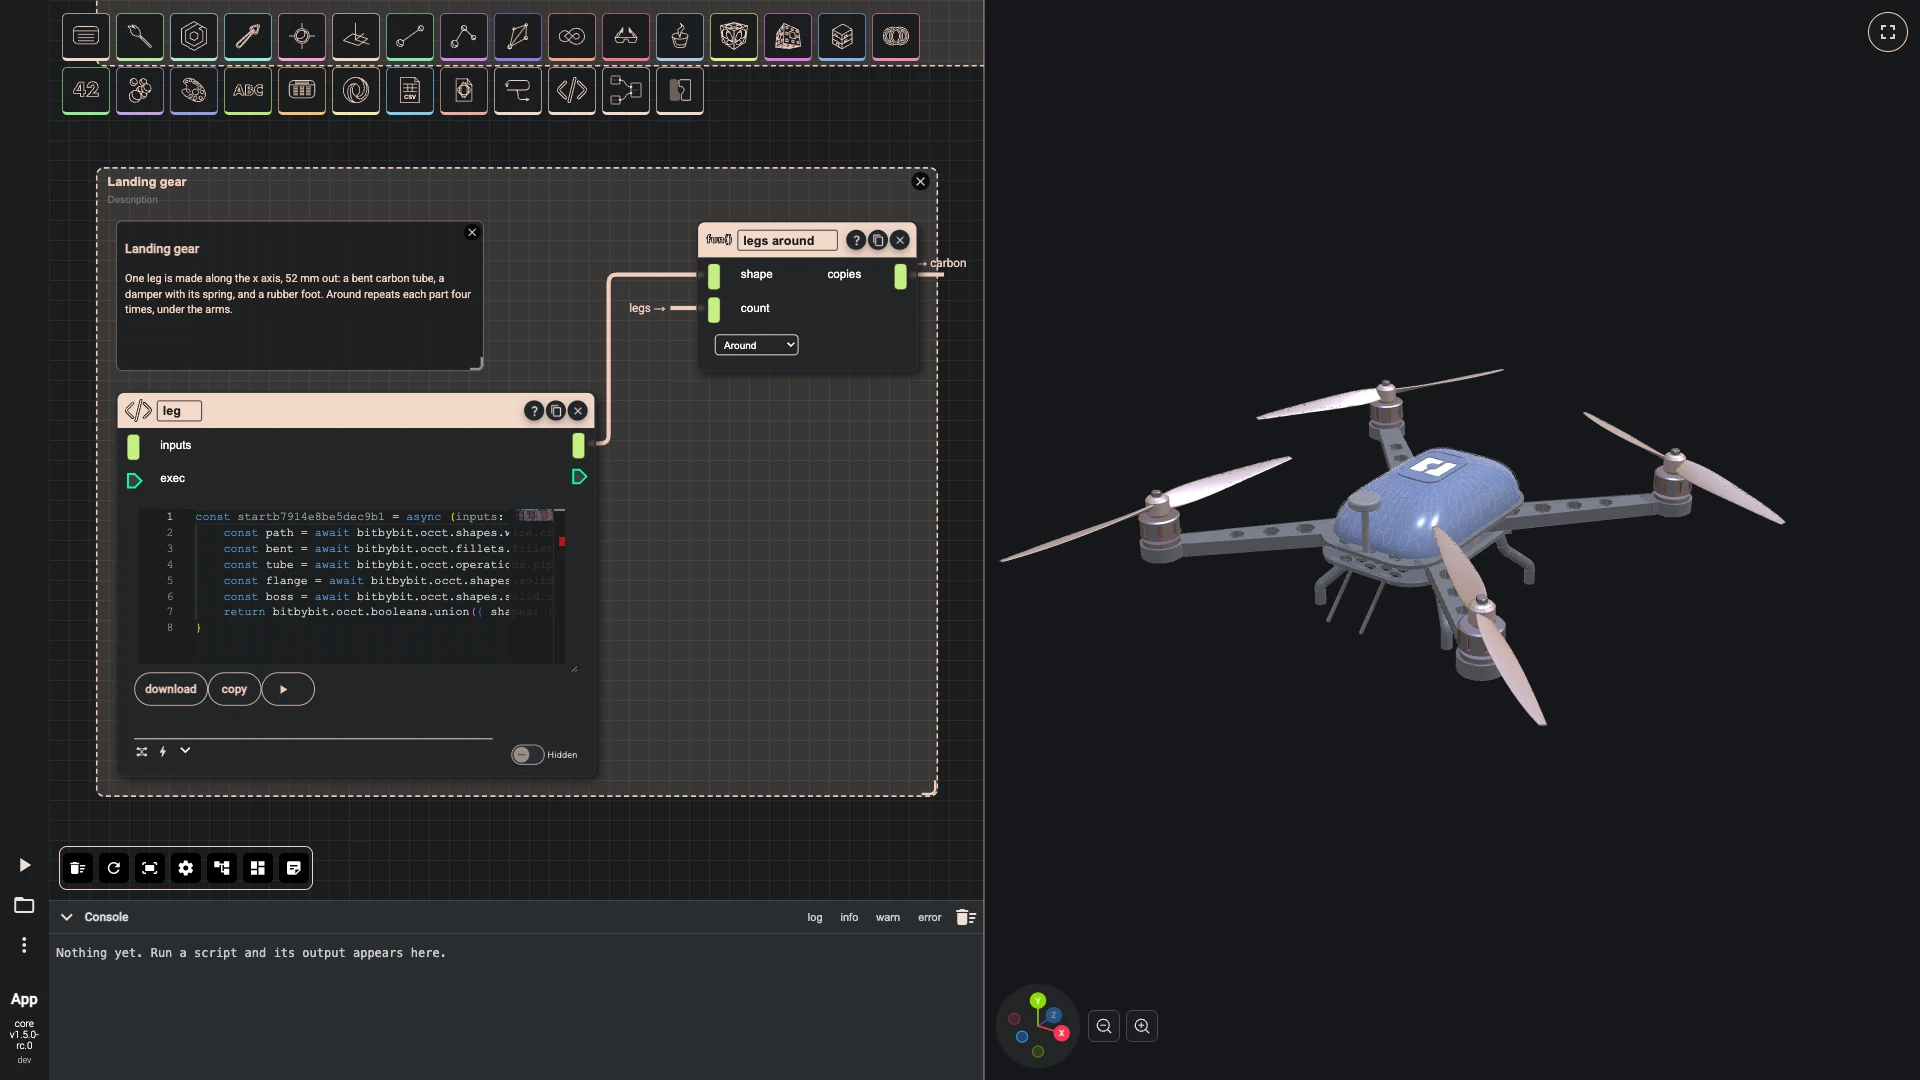Click the refresh icon in bottom toolbar

pyautogui.click(x=114, y=868)
